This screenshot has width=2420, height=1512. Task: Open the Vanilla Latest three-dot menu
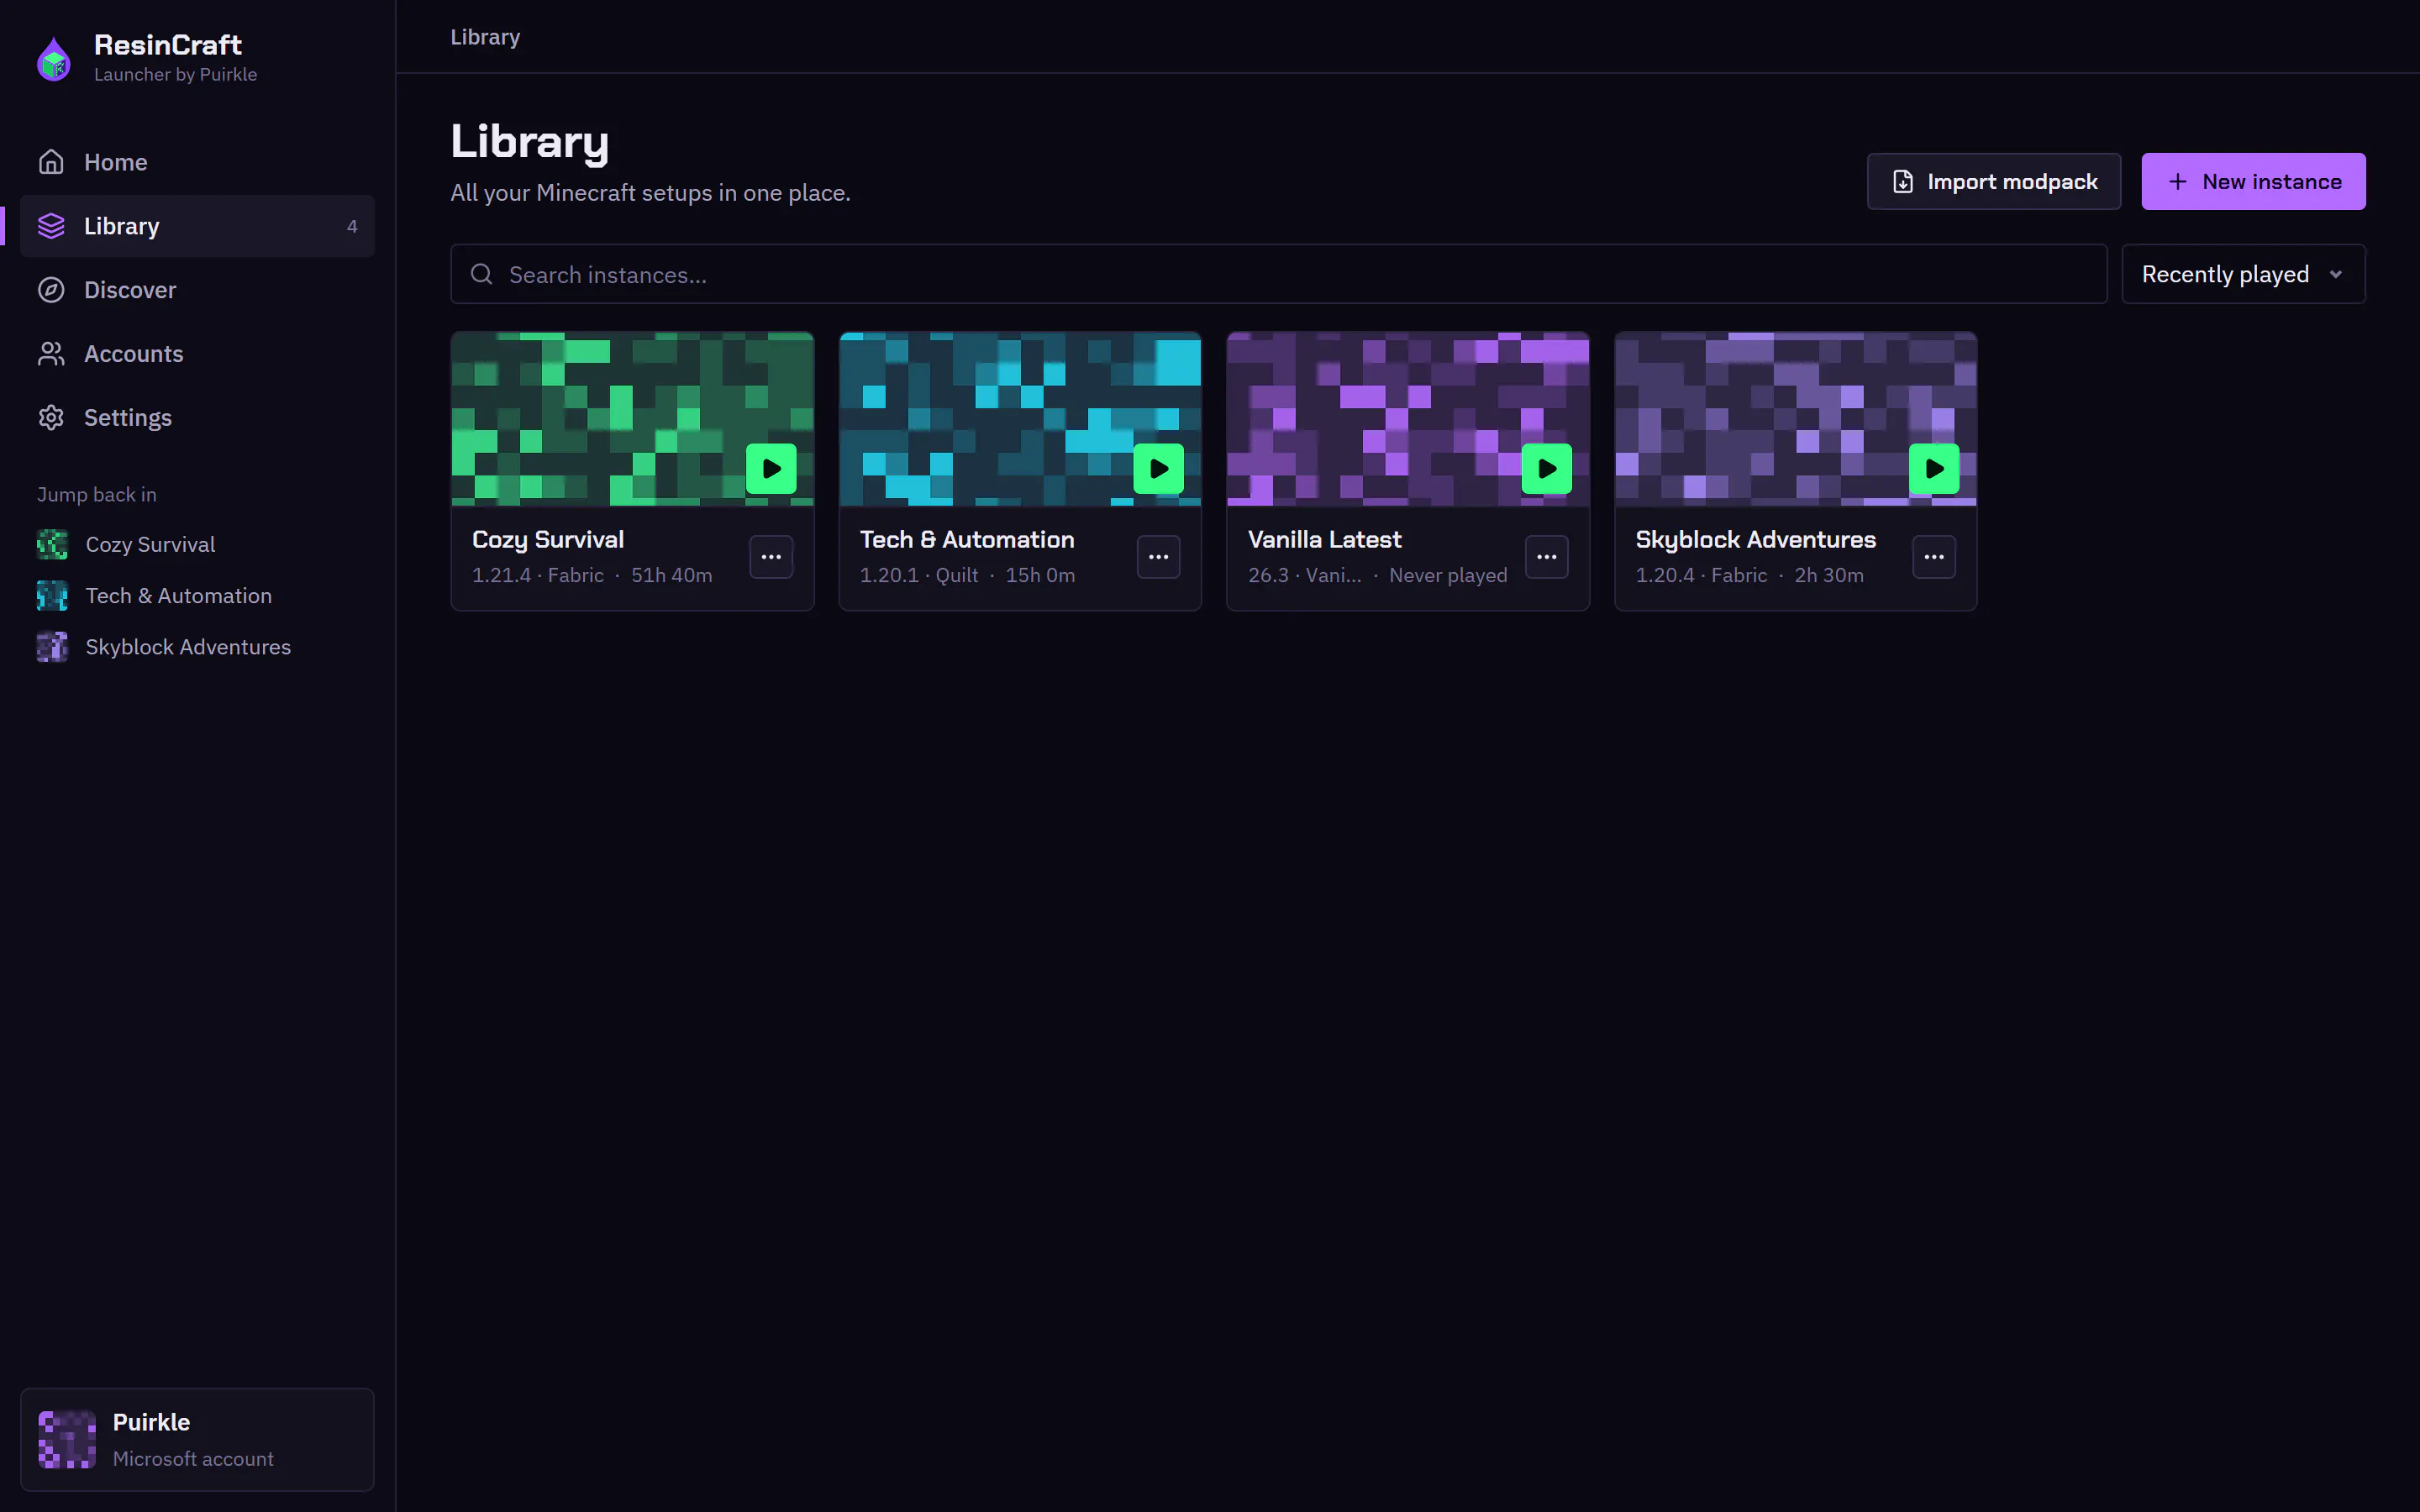1546,557
